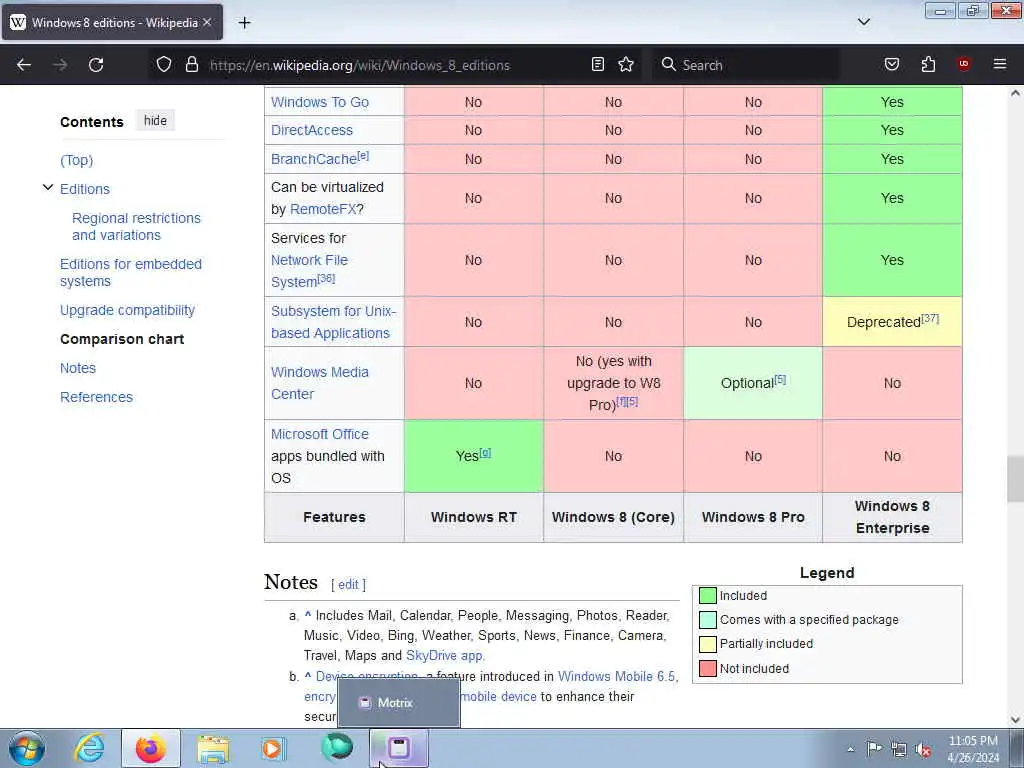Switch to the Windows 8 editions tab
This screenshot has width=1024, height=768.
112,22
